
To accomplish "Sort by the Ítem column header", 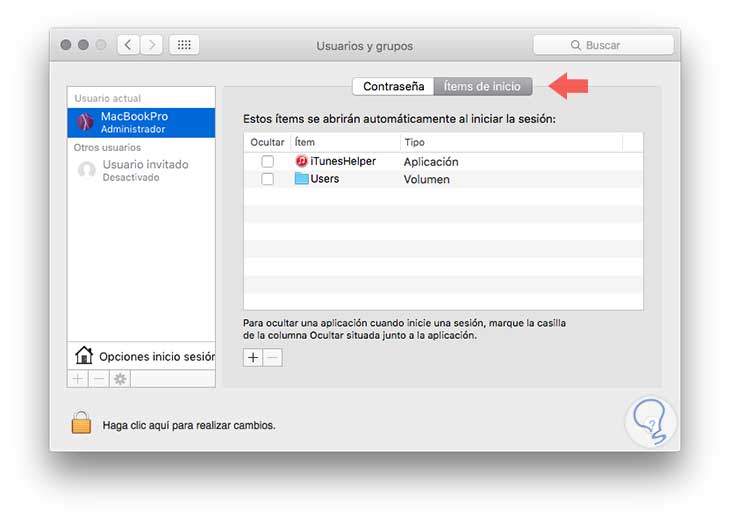I will [346, 142].
